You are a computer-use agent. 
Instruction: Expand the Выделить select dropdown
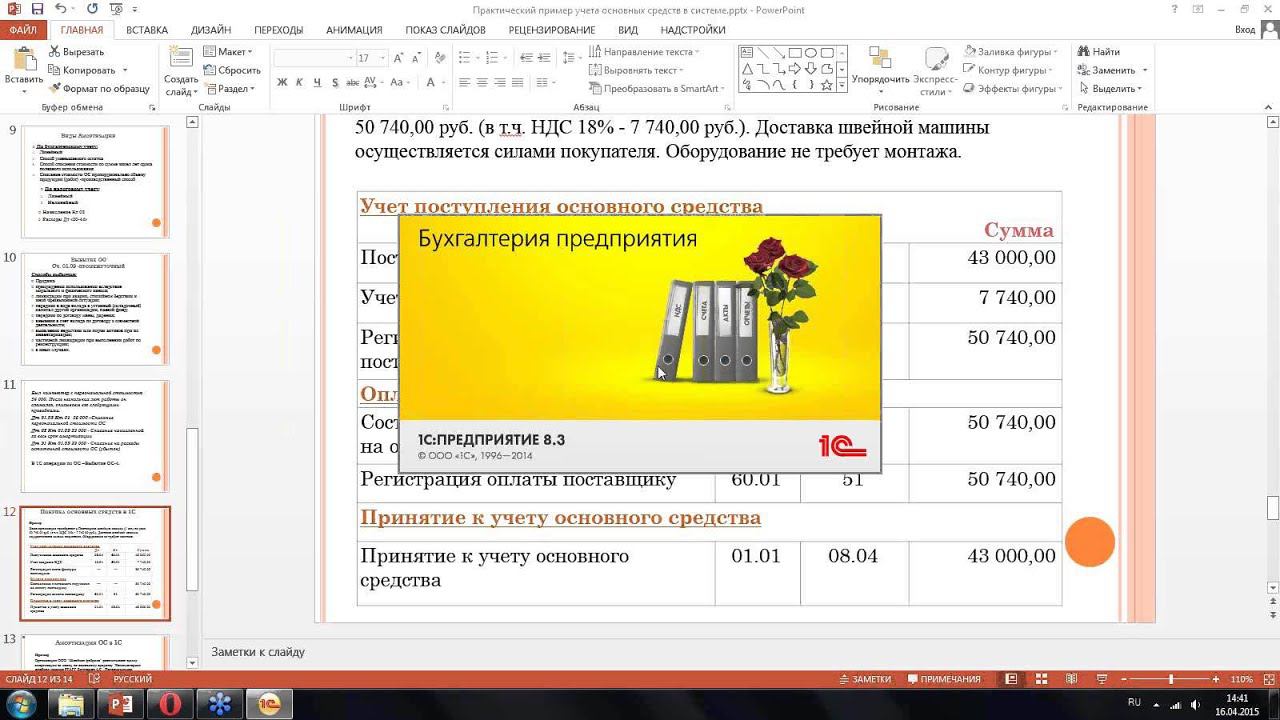pos(1111,88)
